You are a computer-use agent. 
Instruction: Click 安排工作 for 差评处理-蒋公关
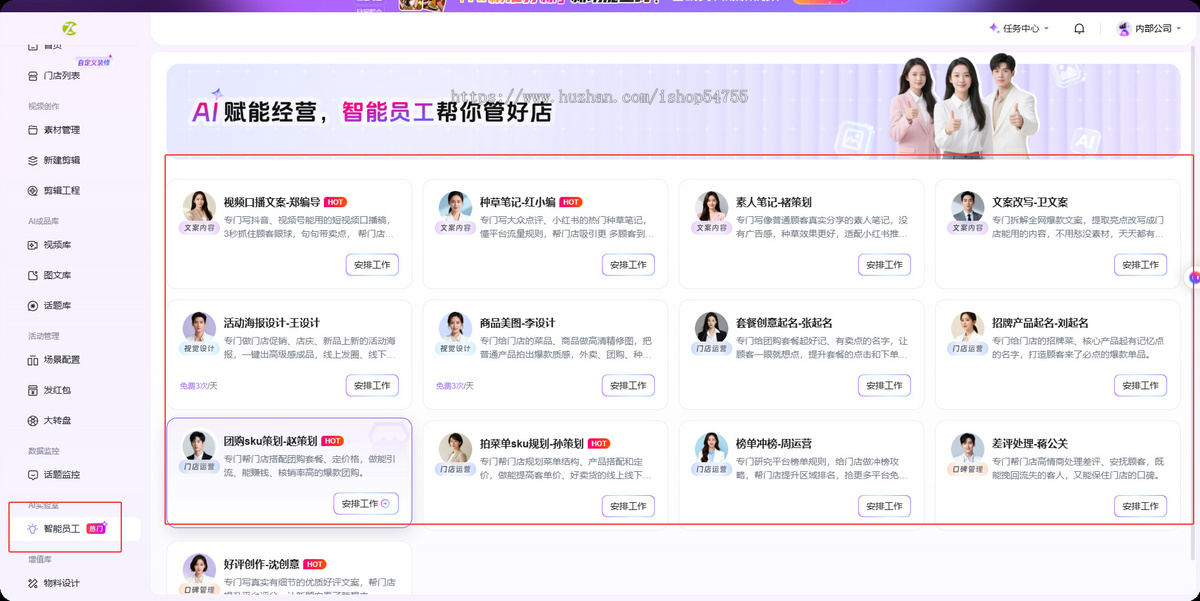1141,505
